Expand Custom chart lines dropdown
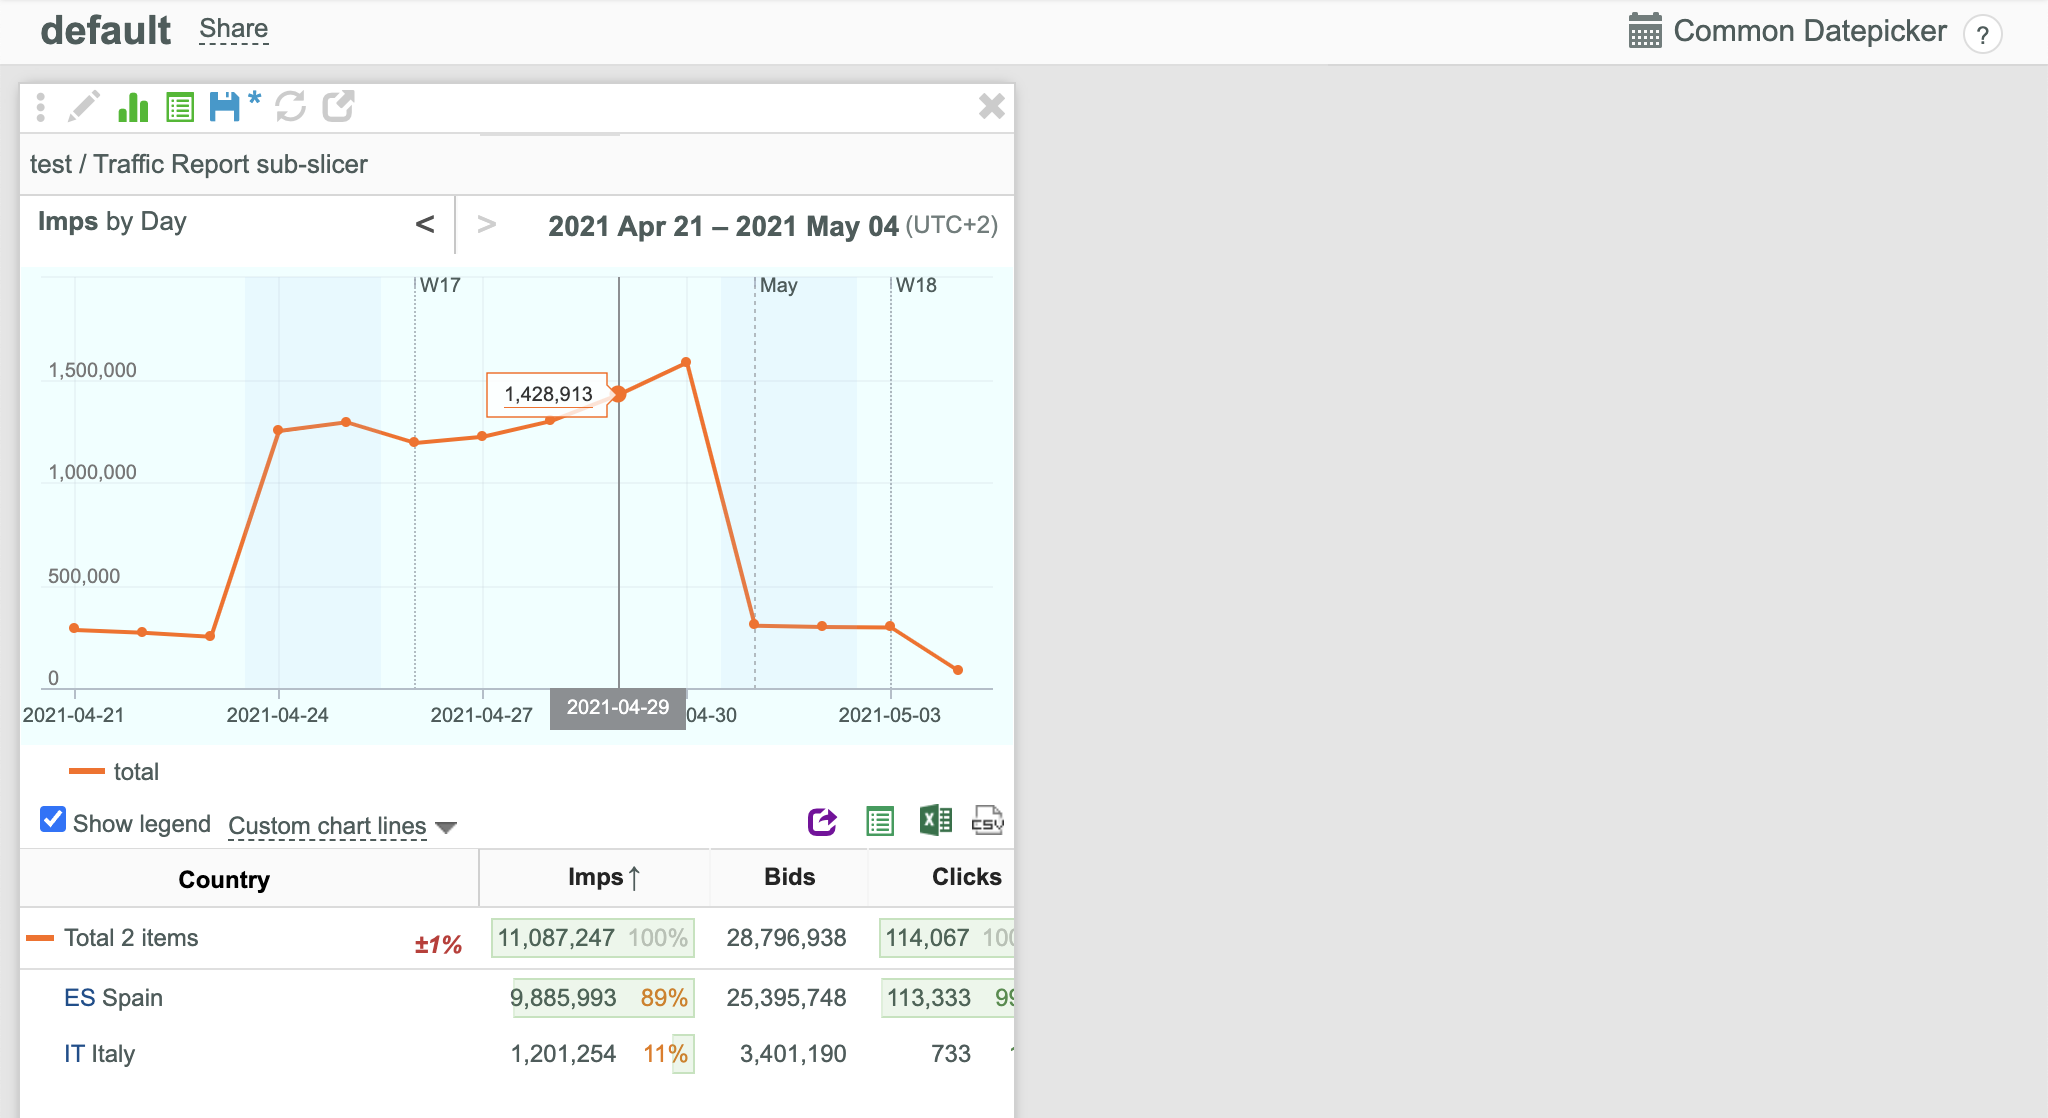Viewport: 2048px width, 1118px height. click(342, 826)
